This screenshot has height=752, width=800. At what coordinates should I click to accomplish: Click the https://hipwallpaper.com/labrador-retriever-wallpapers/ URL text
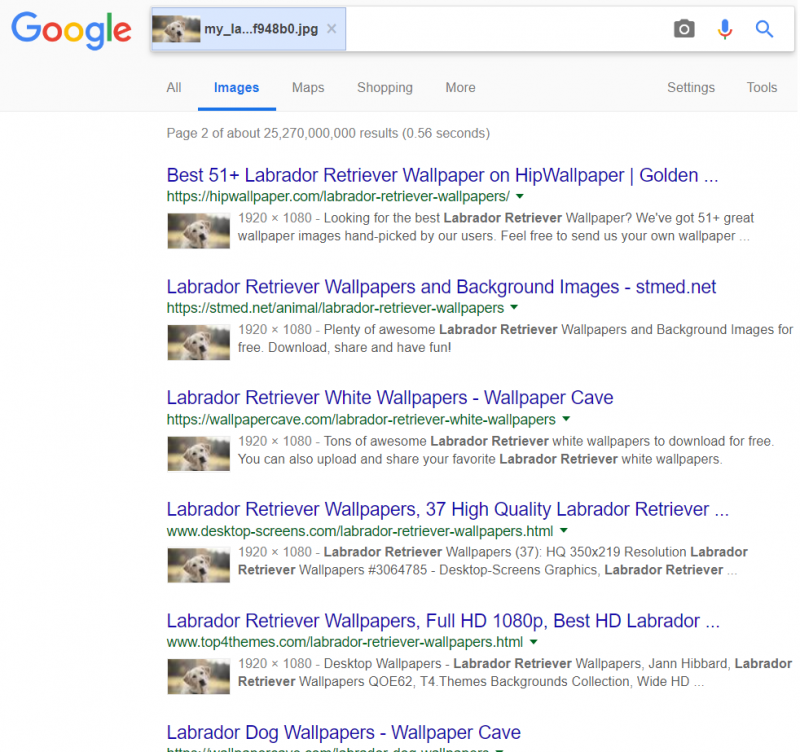click(x=338, y=196)
